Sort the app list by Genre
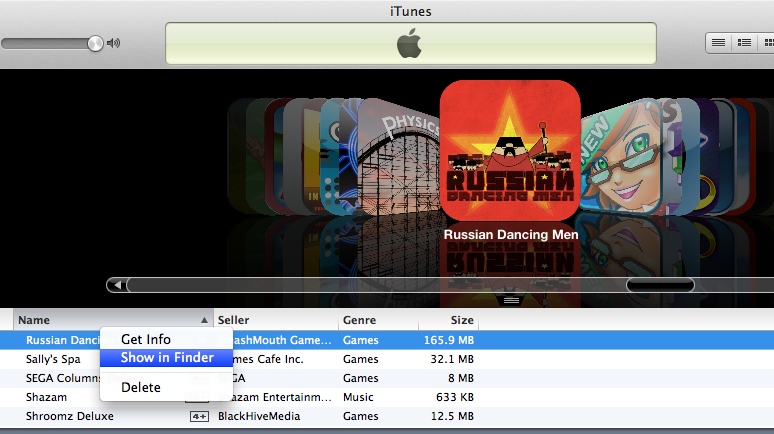 pyautogui.click(x=376, y=320)
